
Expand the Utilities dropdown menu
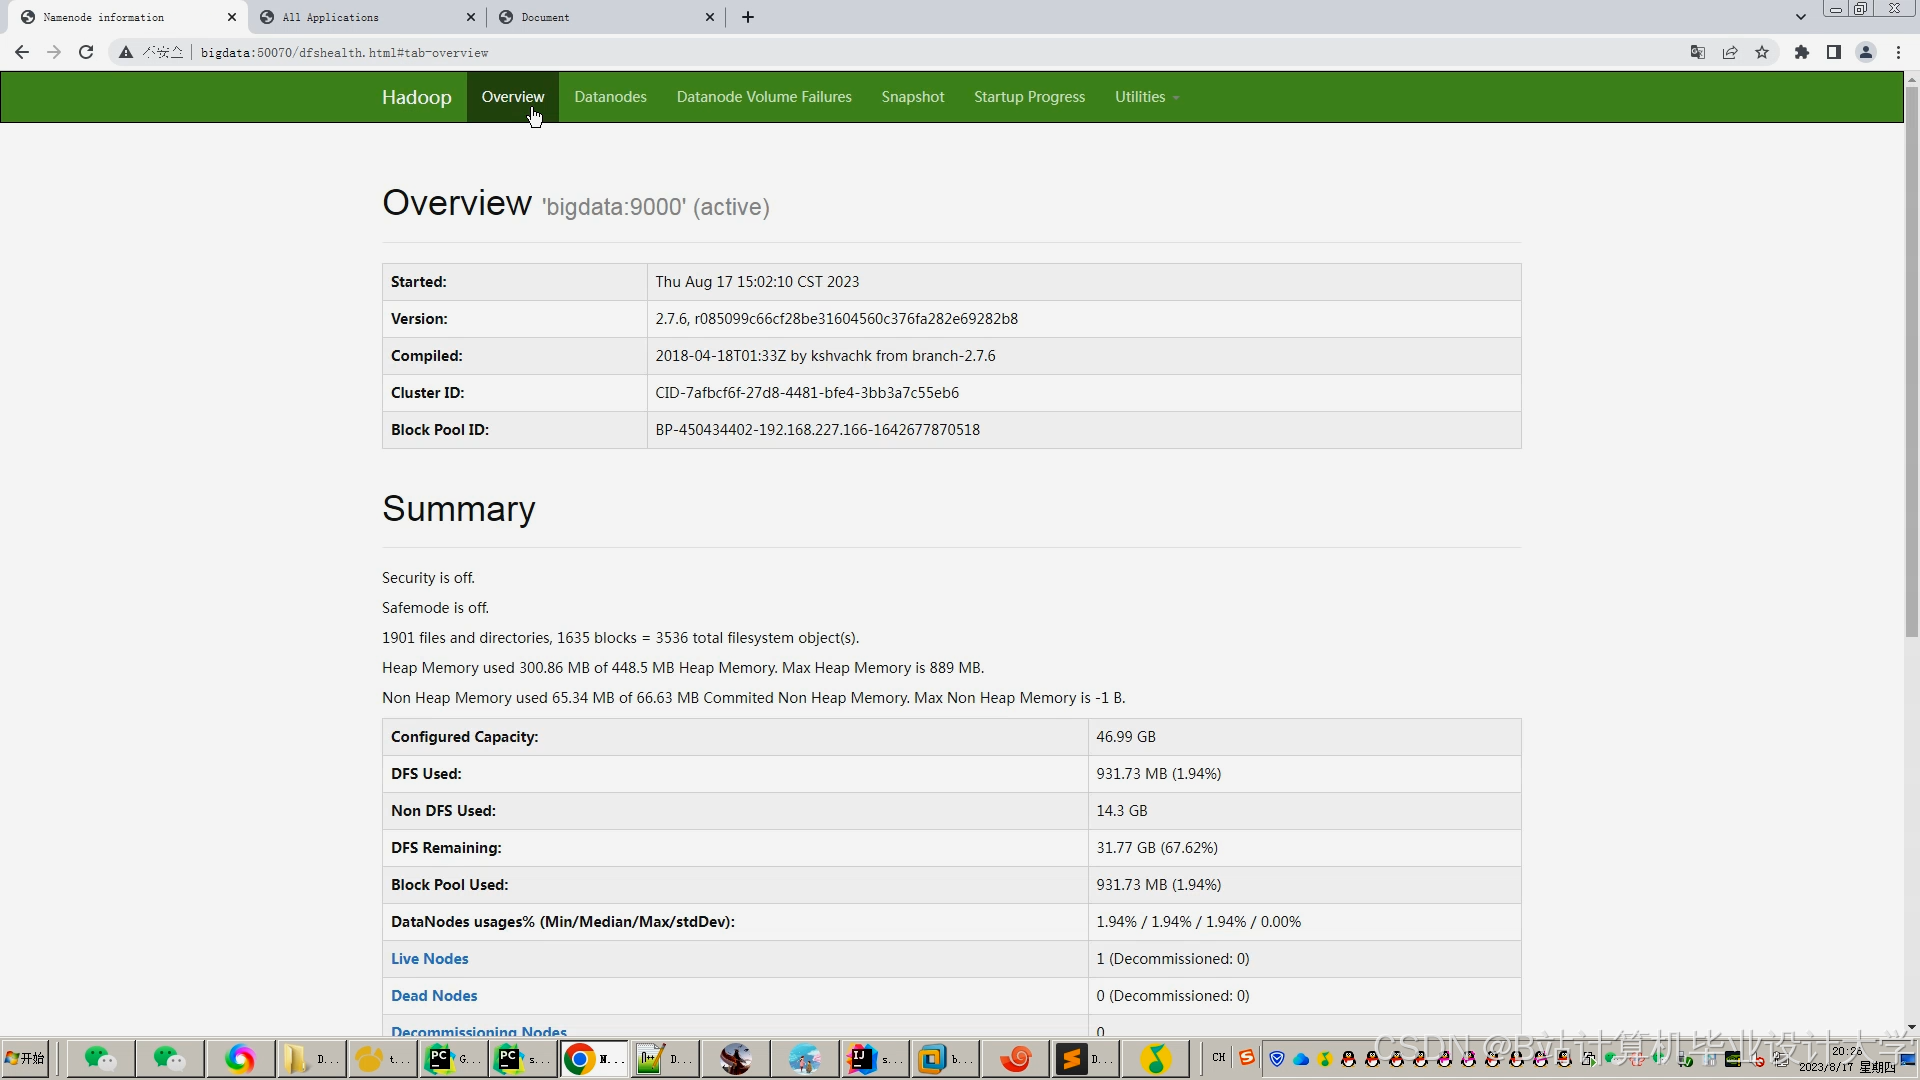[1146, 97]
